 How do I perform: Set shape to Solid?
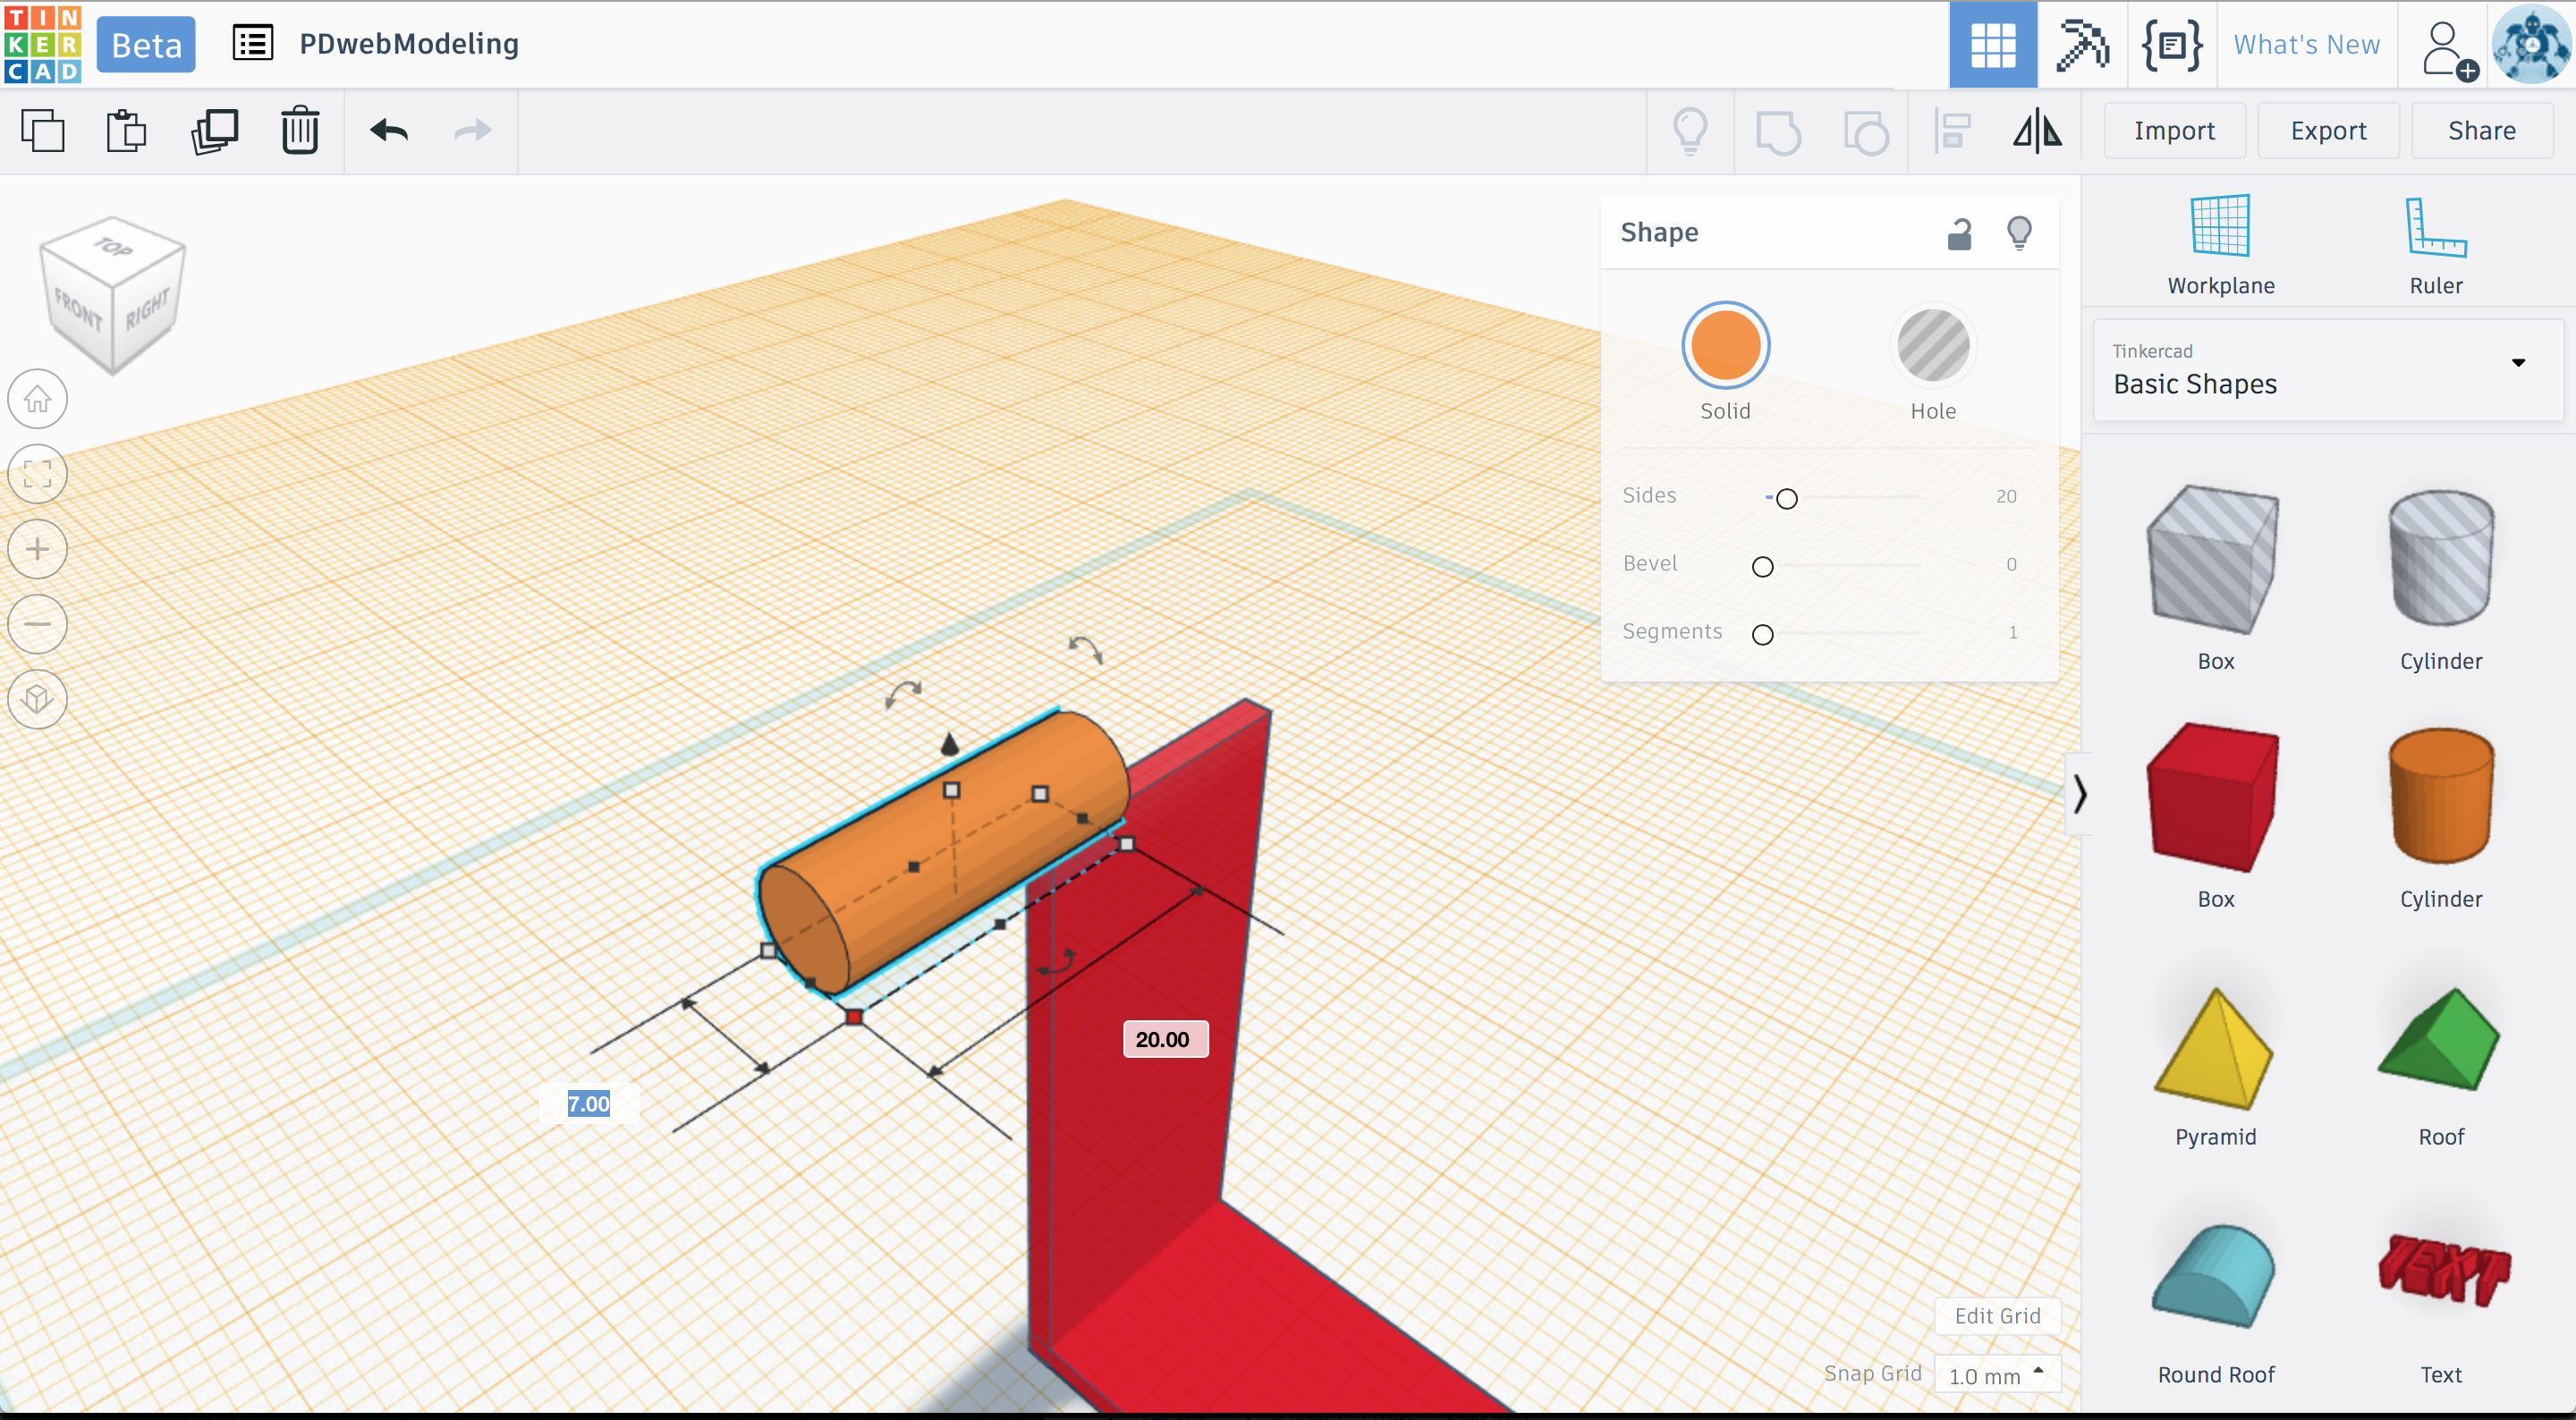click(x=1725, y=346)
